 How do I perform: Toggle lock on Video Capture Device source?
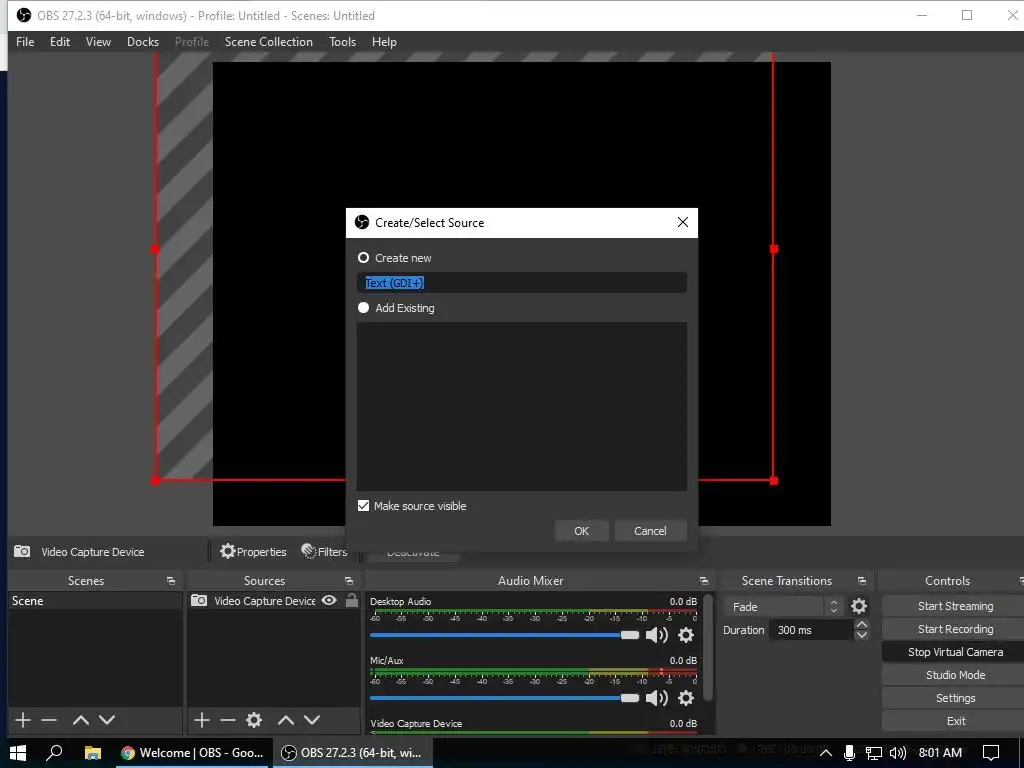(x=352, y=600)
